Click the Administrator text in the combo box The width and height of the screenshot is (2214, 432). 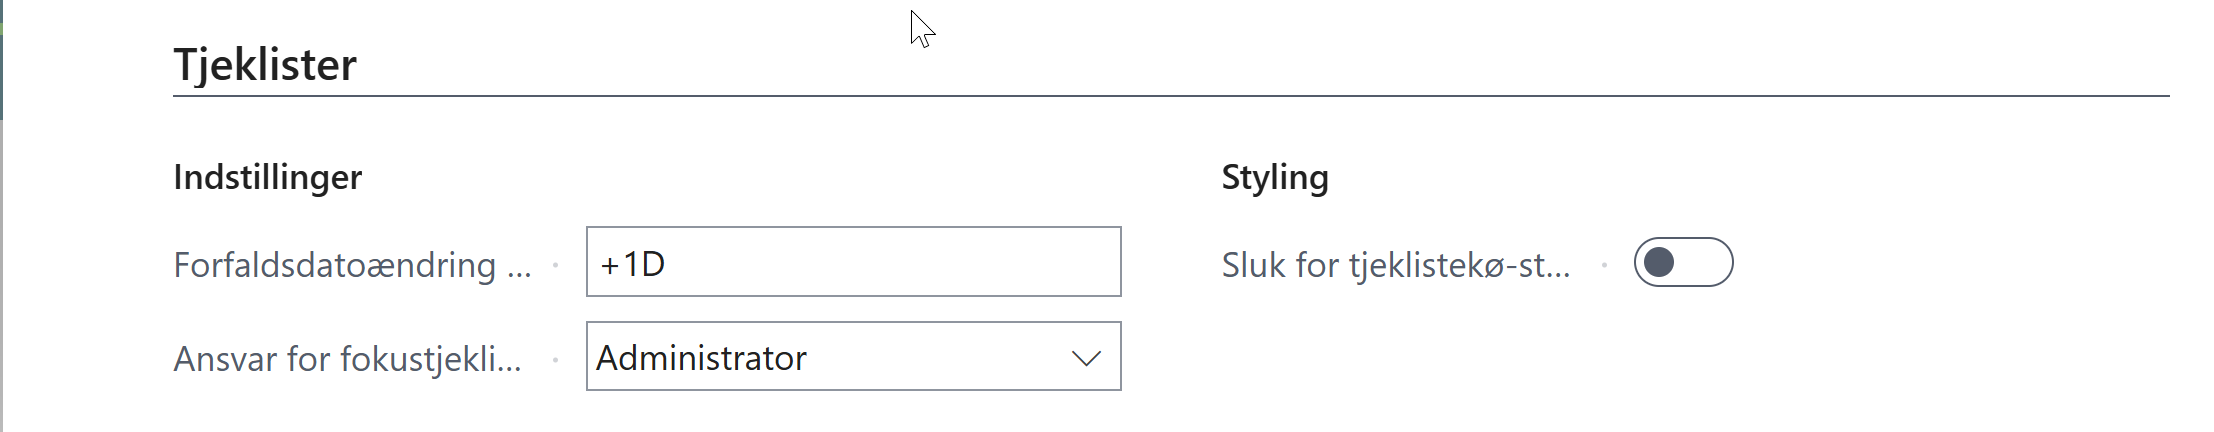click(x=701, y=358)
